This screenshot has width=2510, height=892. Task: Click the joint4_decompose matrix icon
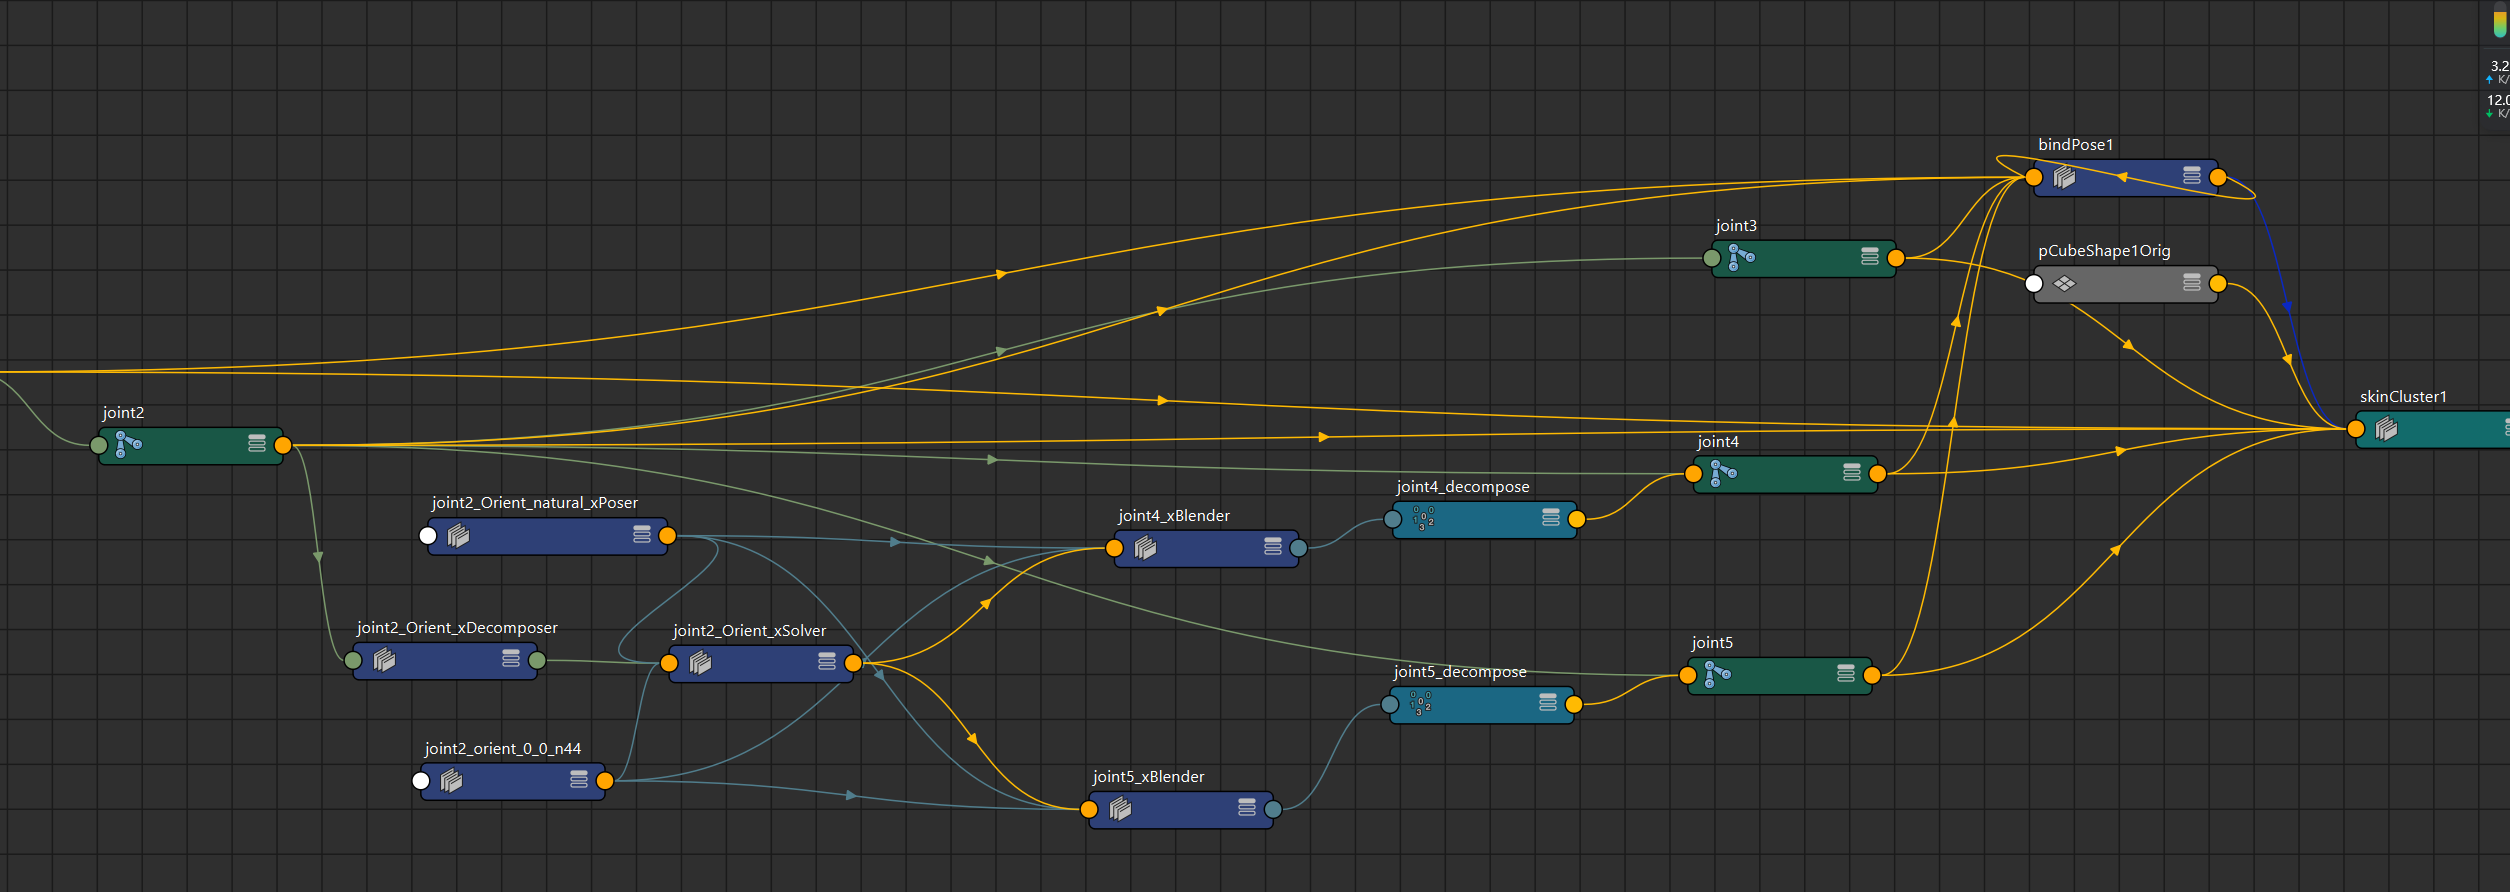1423,518
